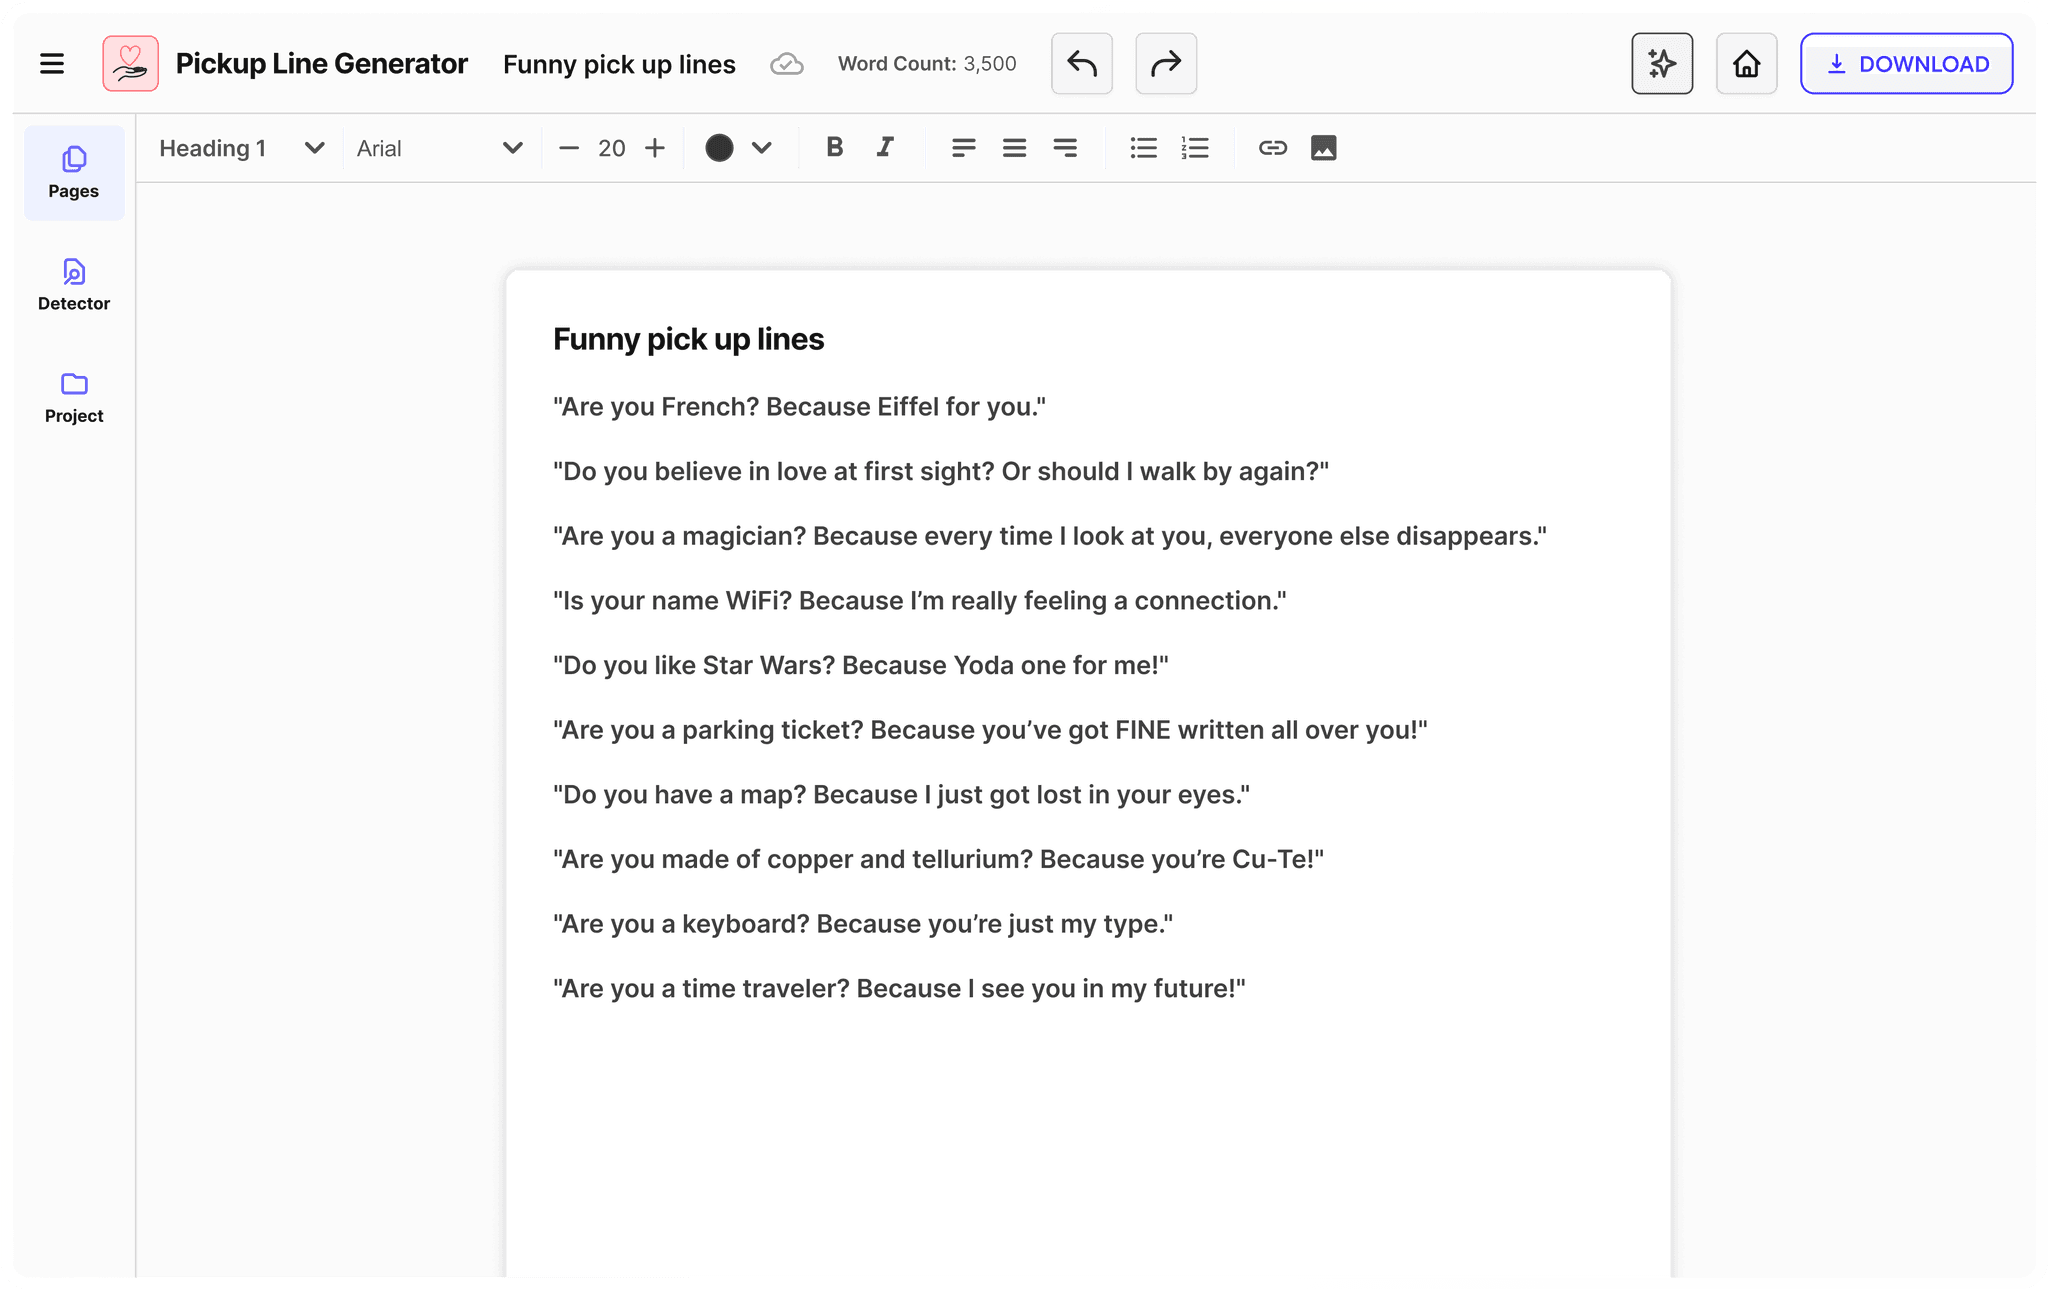The image size is (2048, 1289).
Task: Click the Word Count: 3,500 label
Action: 927,64
